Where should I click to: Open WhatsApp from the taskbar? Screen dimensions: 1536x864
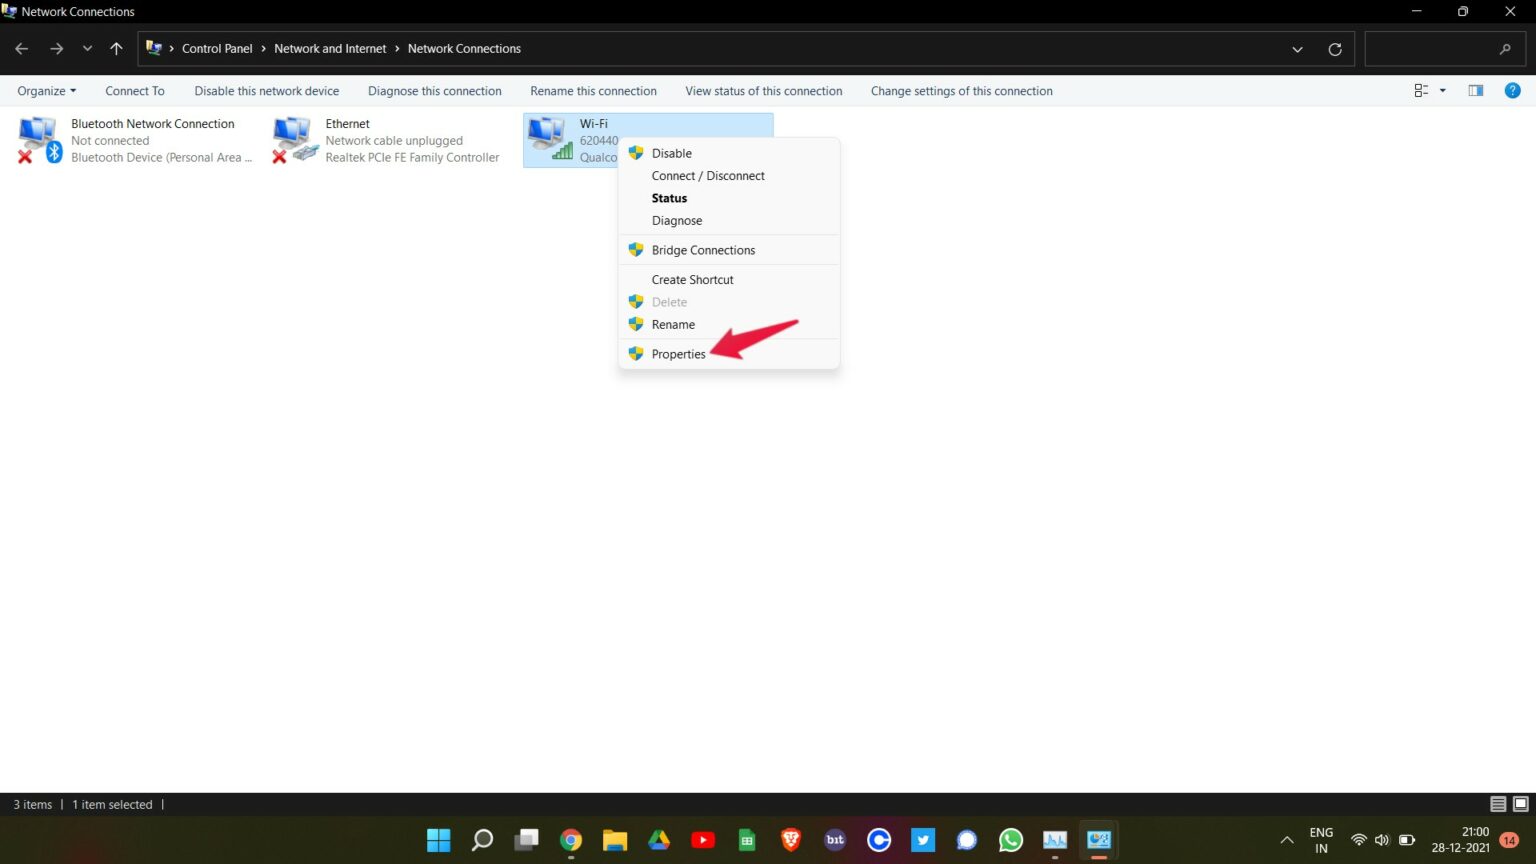(1010, 840)
